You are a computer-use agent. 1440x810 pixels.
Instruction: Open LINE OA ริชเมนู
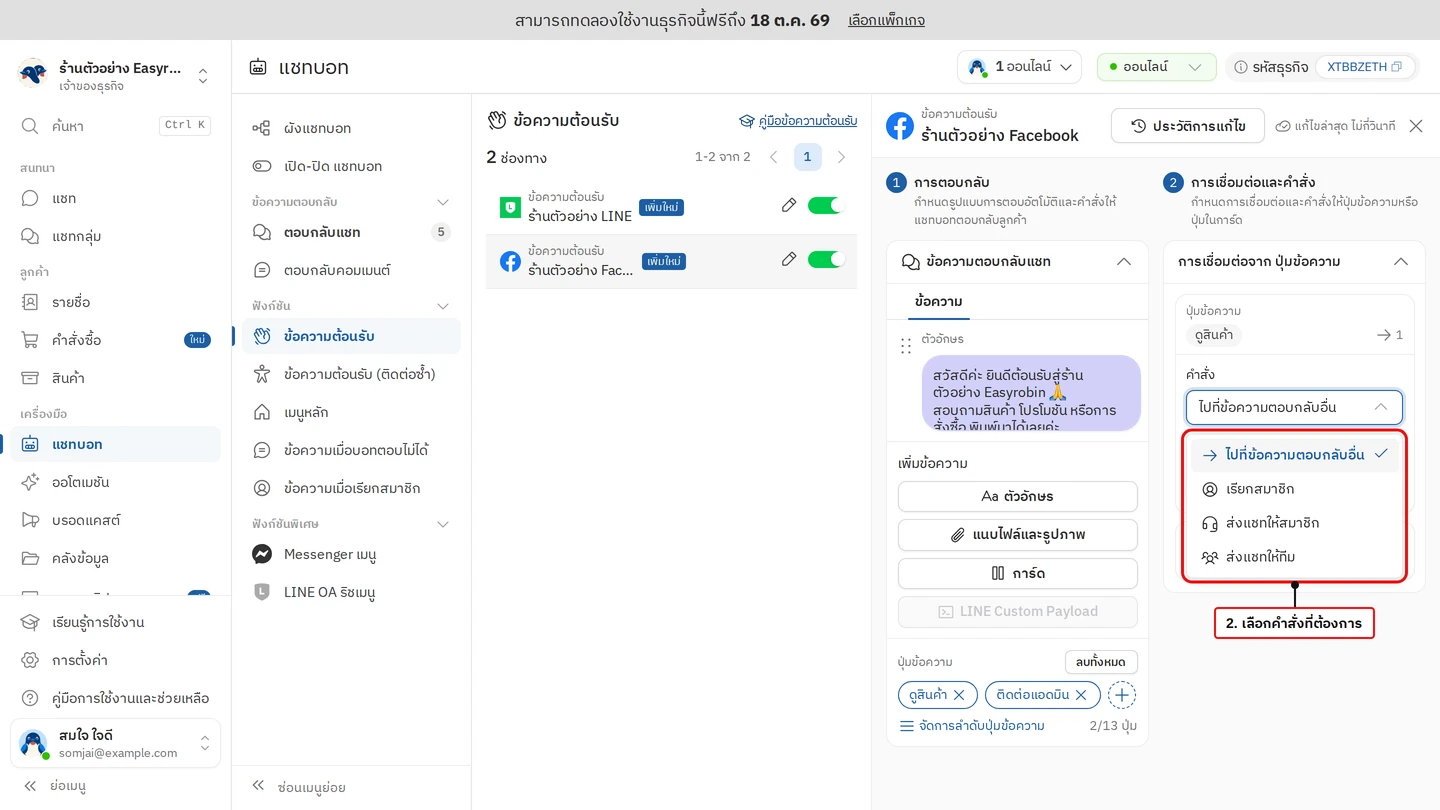click(351, 592)
